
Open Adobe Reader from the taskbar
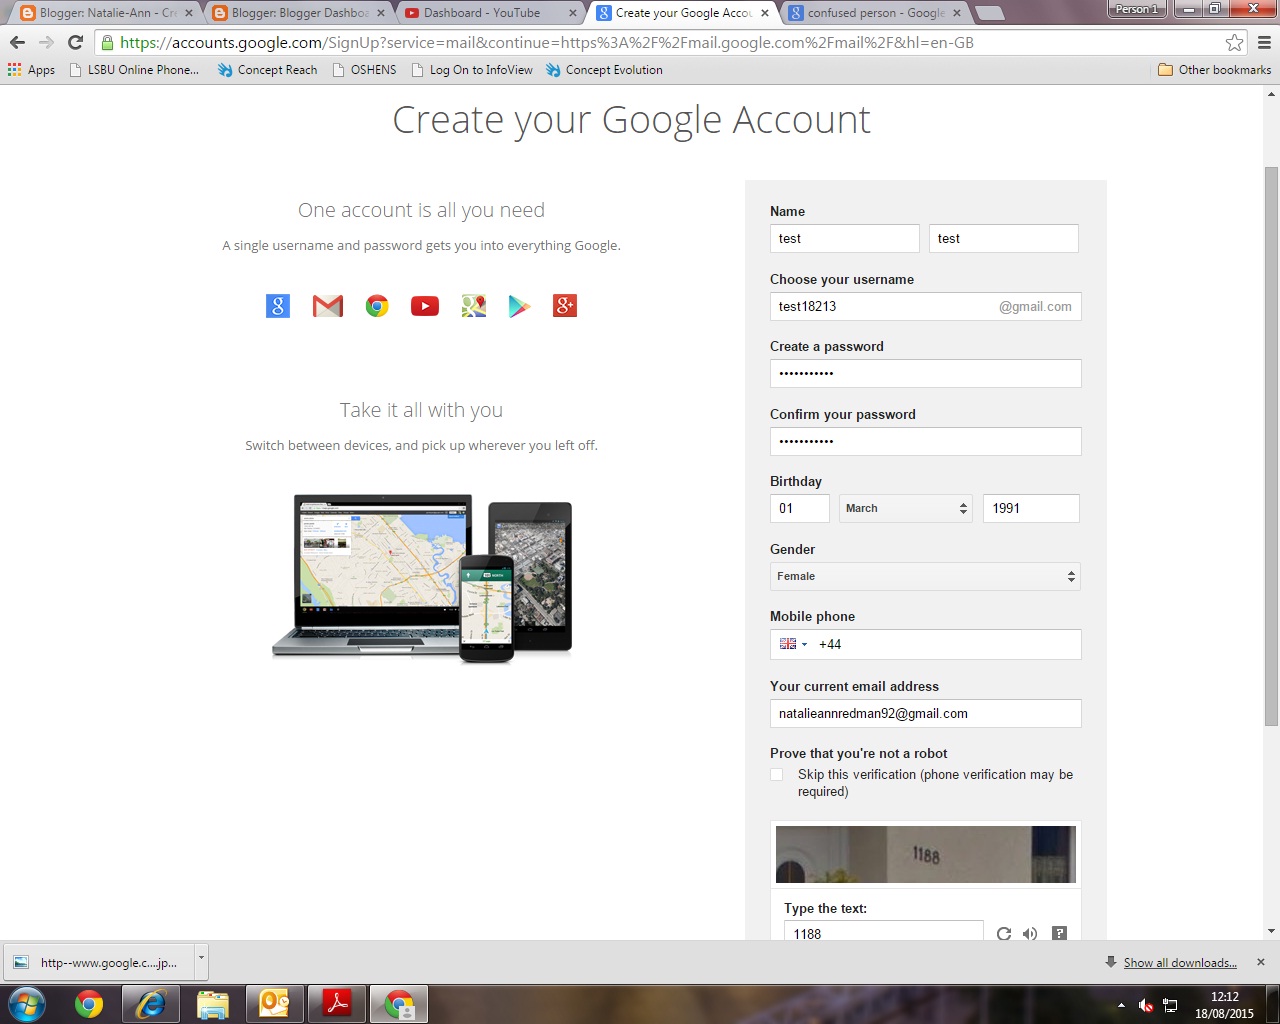[337, 1004]
